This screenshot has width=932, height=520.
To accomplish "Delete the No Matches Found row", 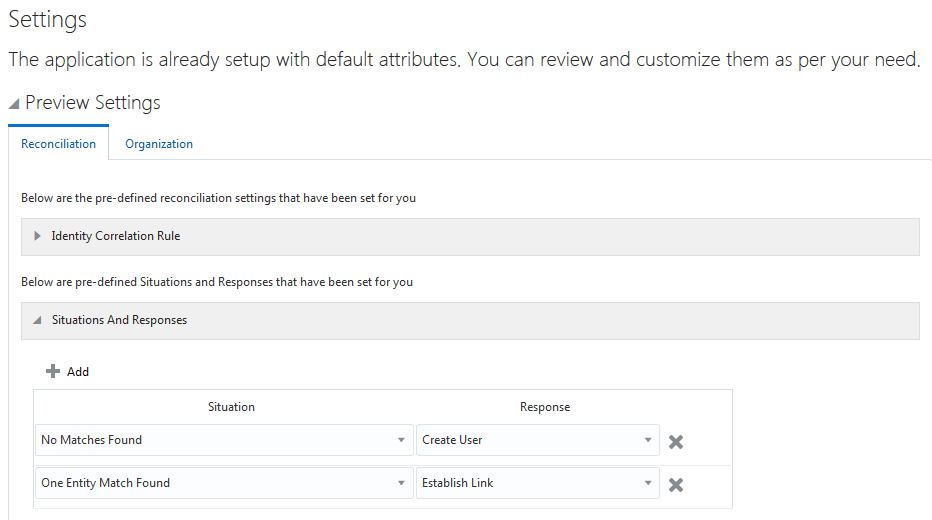I will (x=676, y=441).
